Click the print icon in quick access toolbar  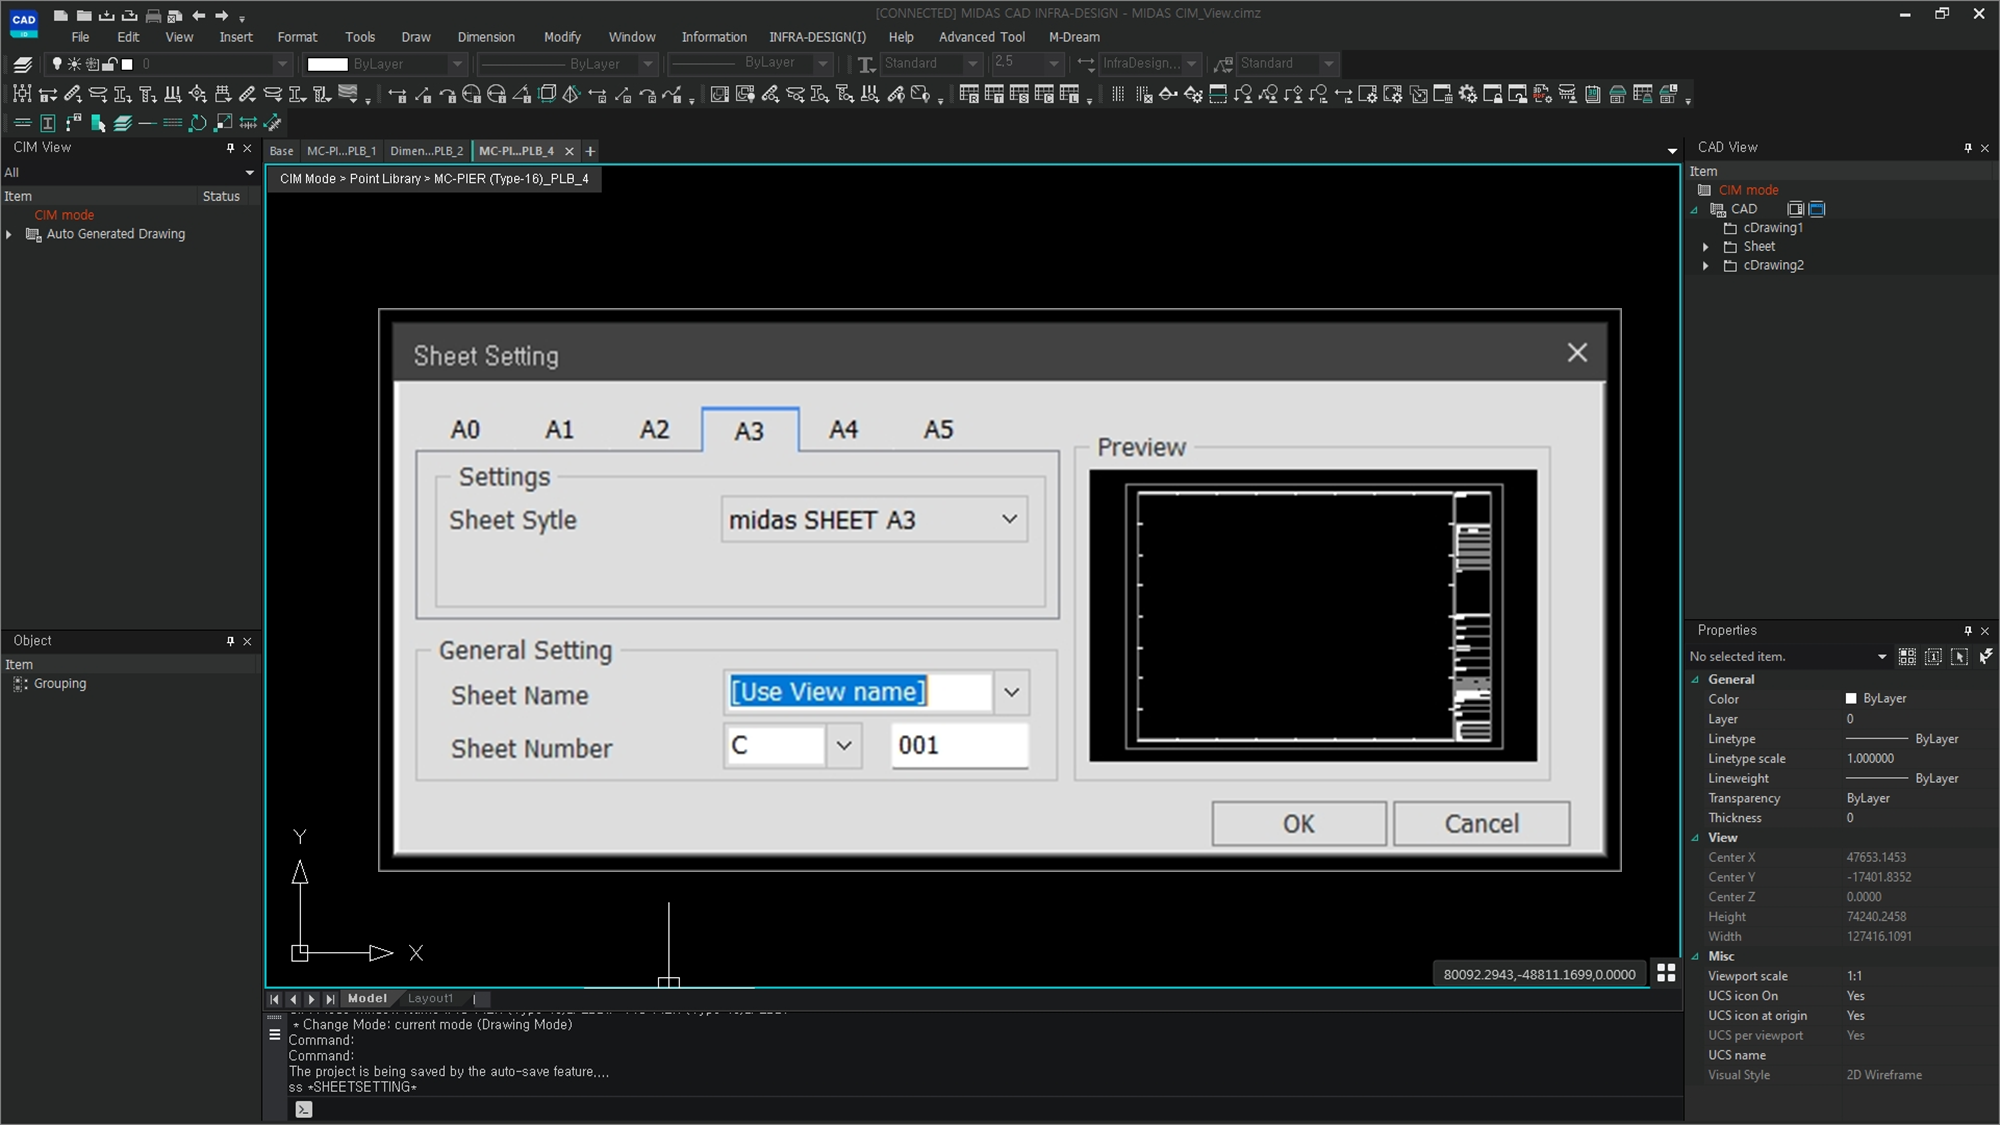pyautogui.click(x=153, y=15)
